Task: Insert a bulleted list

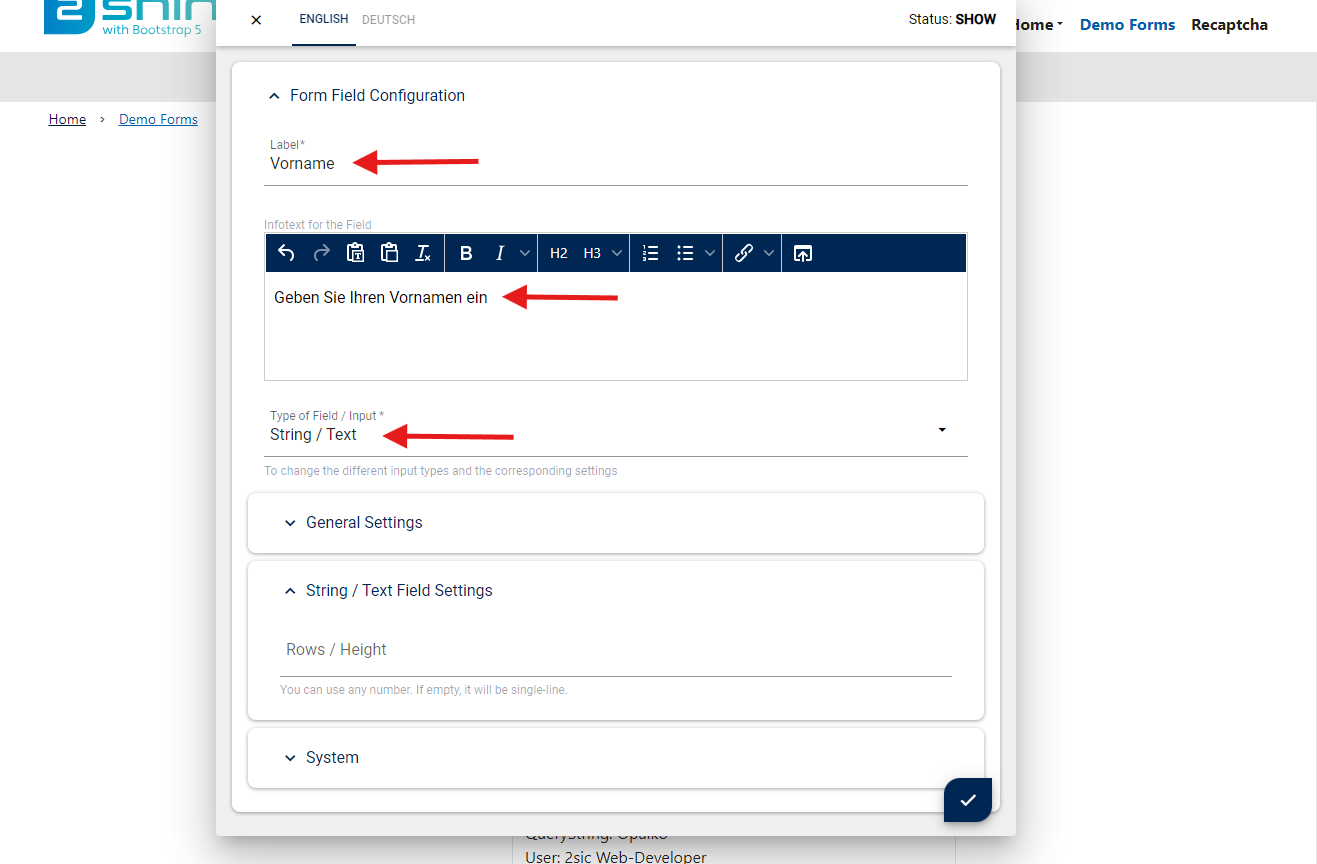Action: 685,253
